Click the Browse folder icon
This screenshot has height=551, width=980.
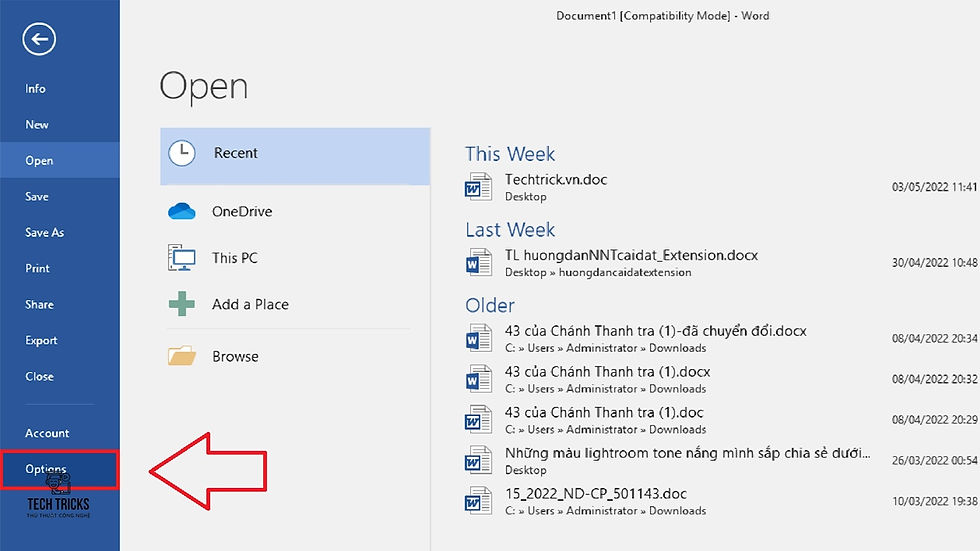182,355
